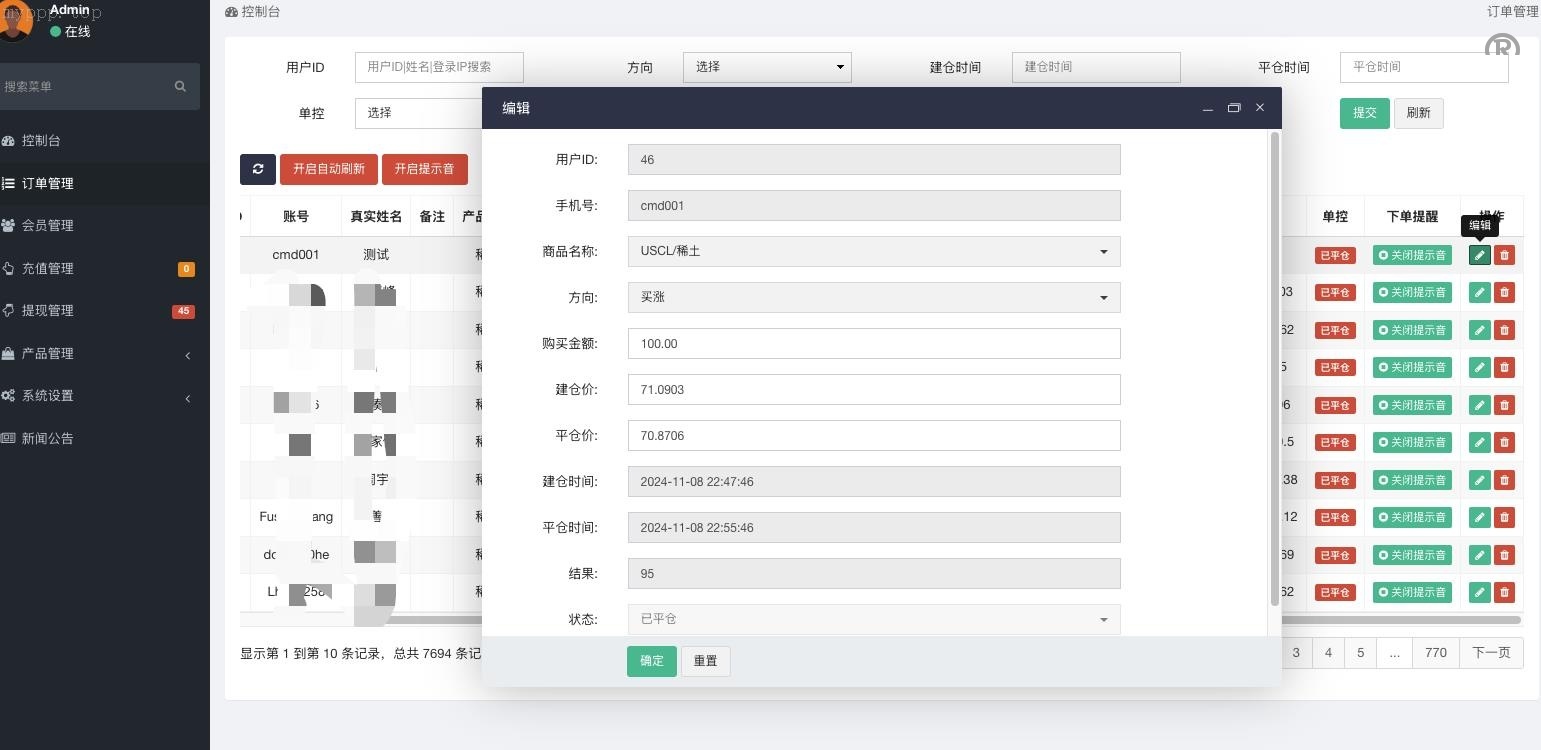Screen dimensions: 1541x750
Task: Toggle 开启自动刷新 auto refresh button
Action: pos(329,169)
